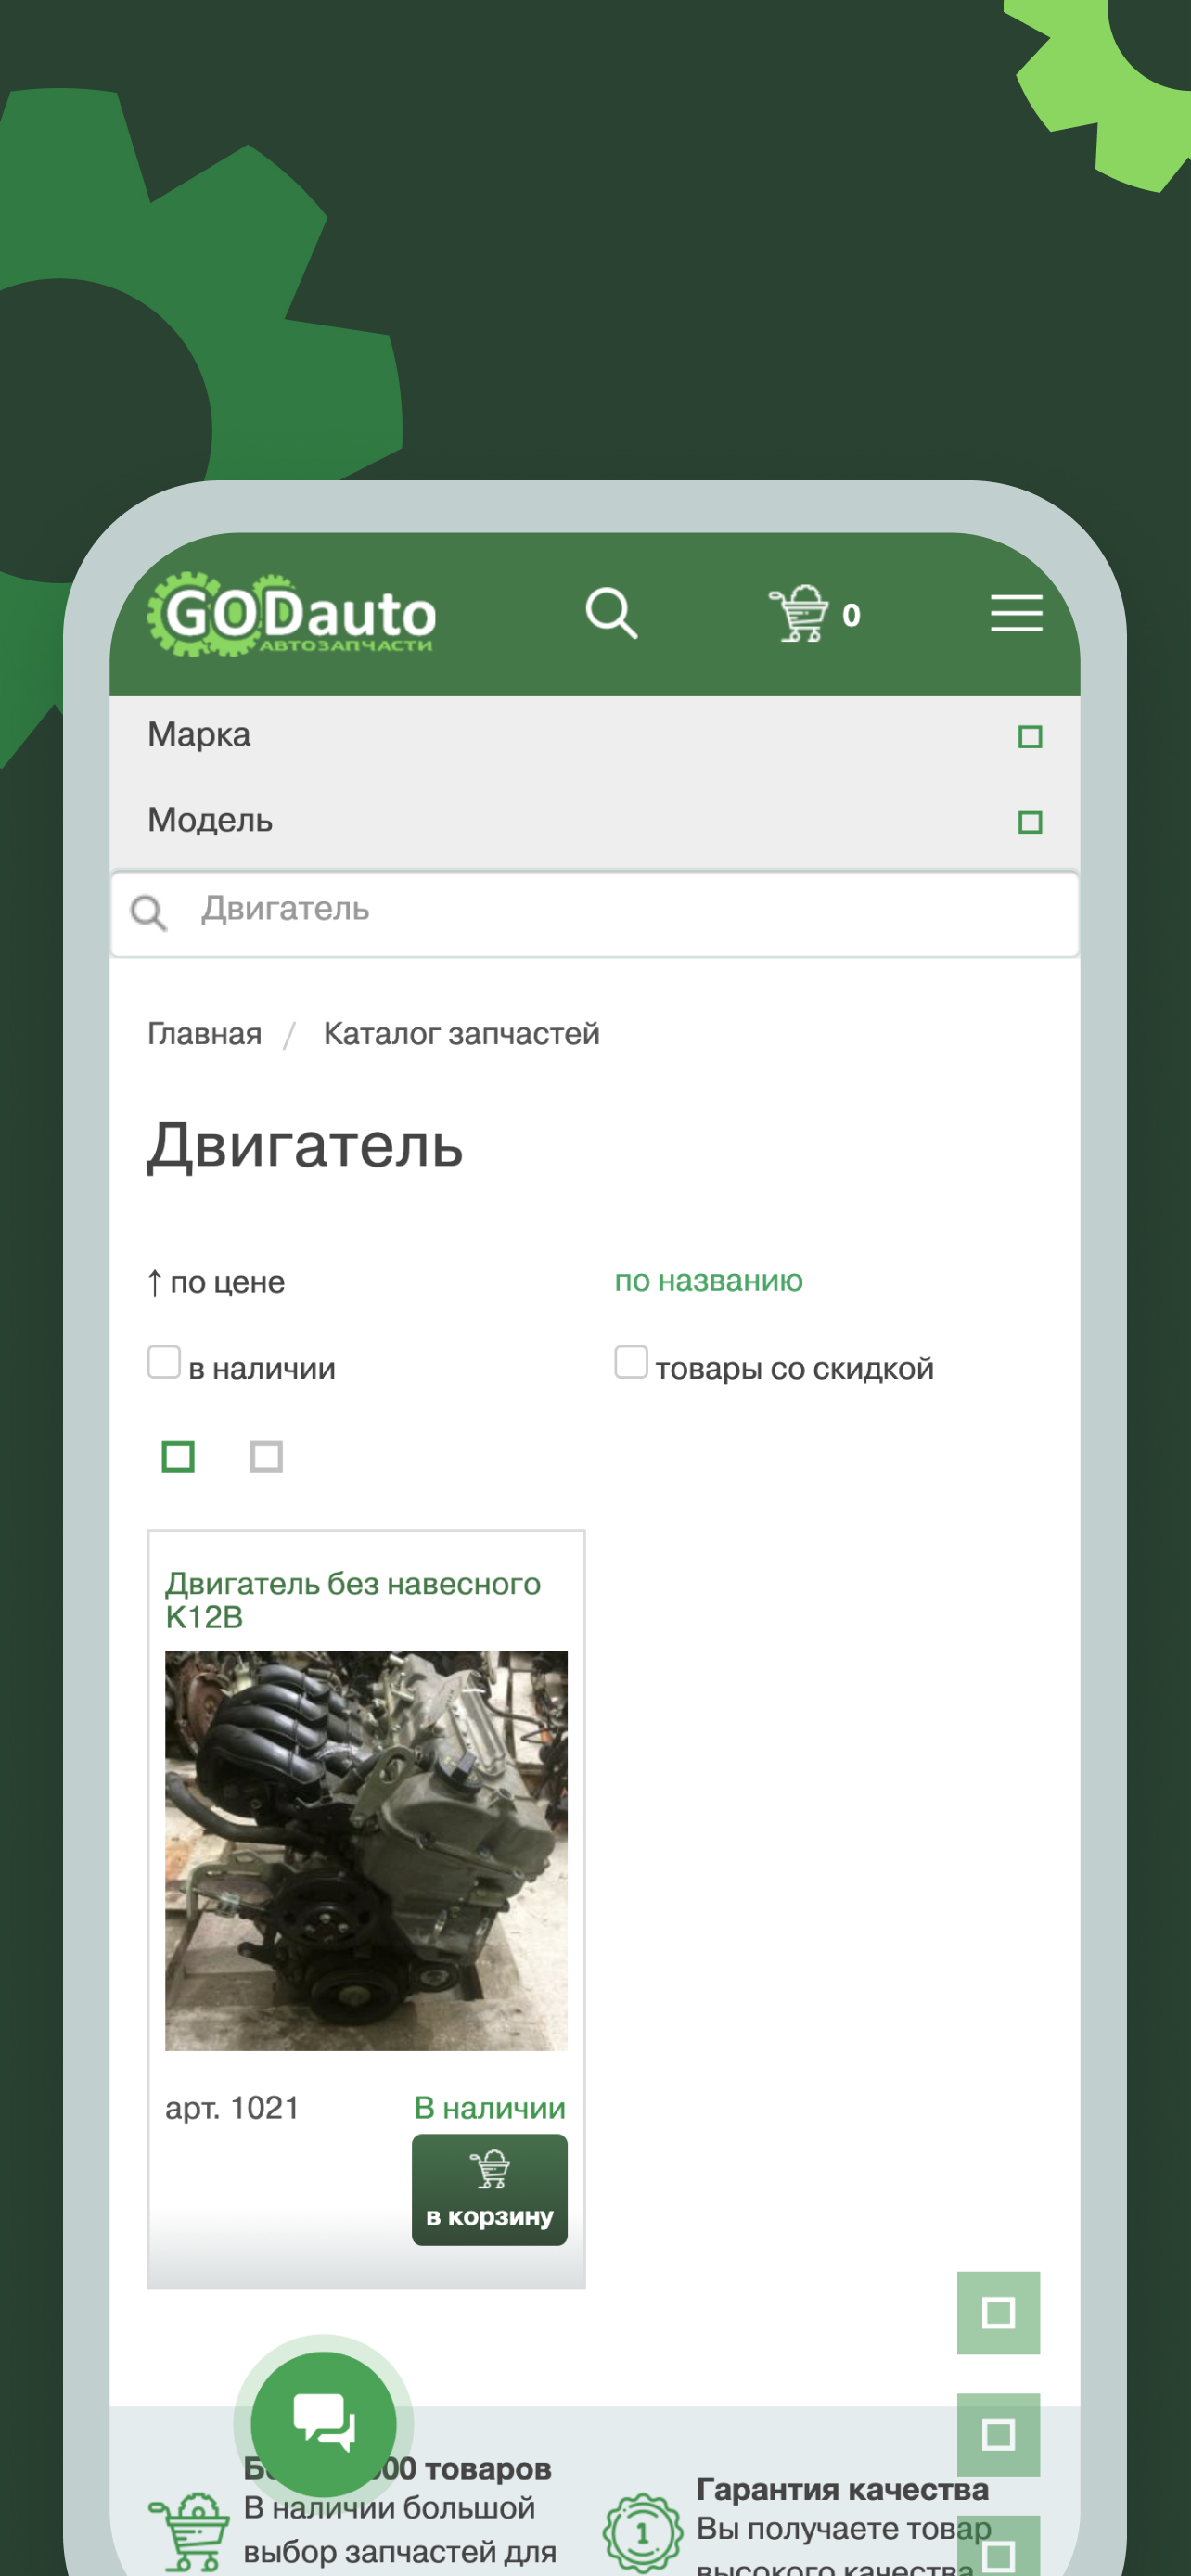
Task: Focus the Двигатель search input field
Action: (x=594, y=912)
